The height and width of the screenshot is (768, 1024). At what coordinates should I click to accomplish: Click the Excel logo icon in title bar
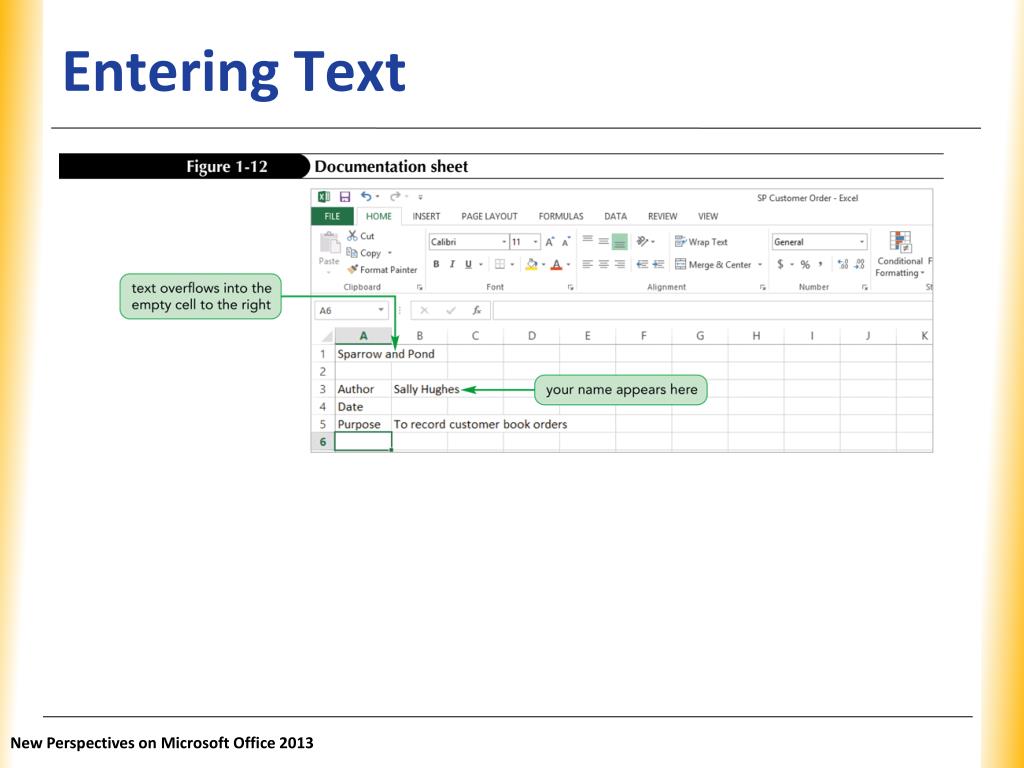[x=324, y=197]
